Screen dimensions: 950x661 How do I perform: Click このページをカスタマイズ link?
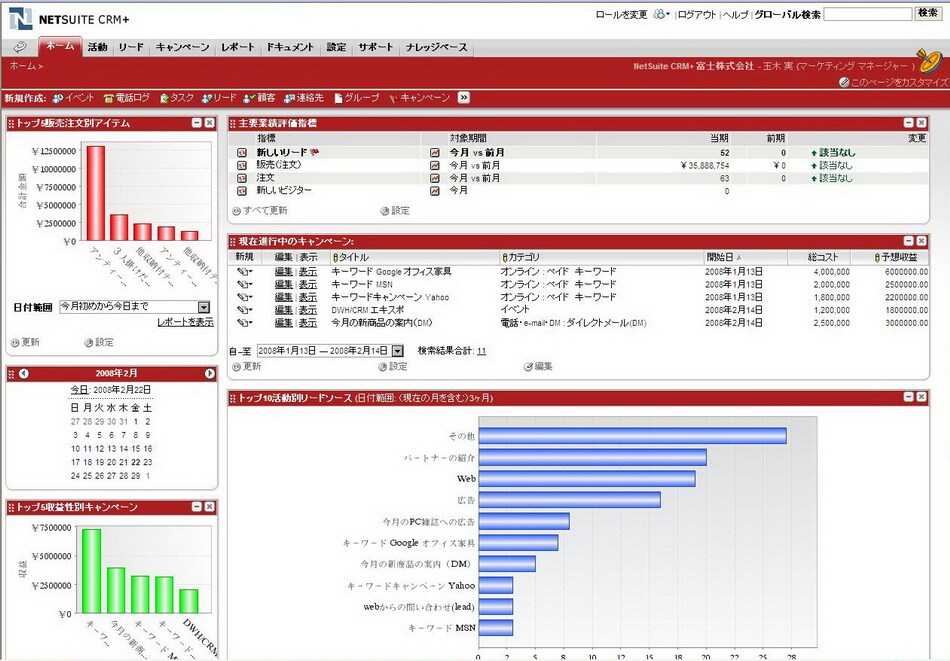pos(894,82)
